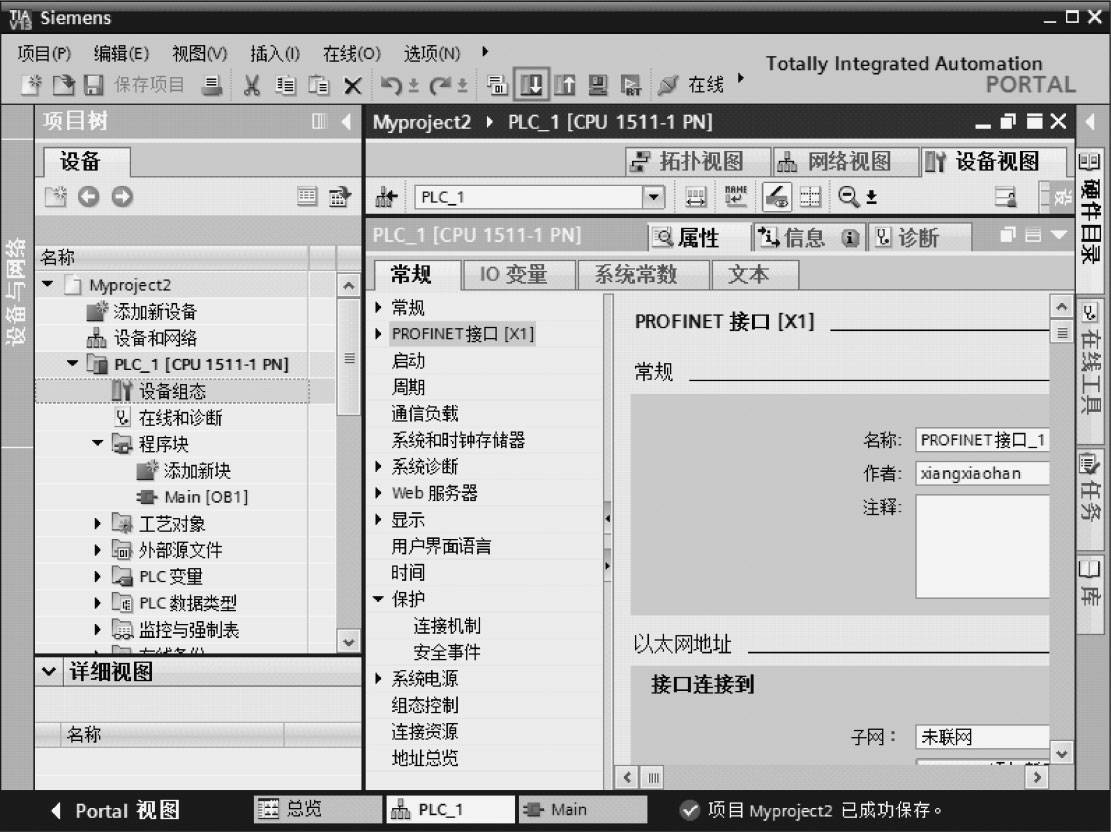
Task: Expand PROFINET接口 [X1] properties node
Action: (378, 334)
